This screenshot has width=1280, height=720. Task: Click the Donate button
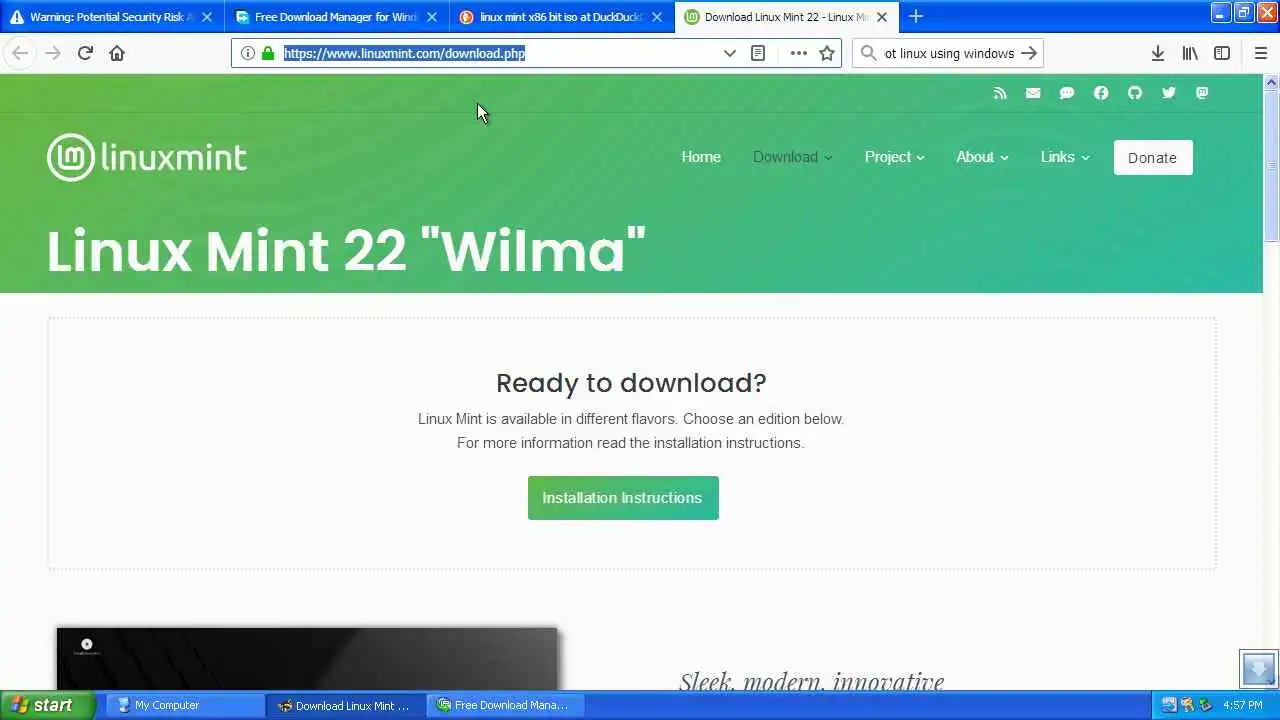point(1153,157)
